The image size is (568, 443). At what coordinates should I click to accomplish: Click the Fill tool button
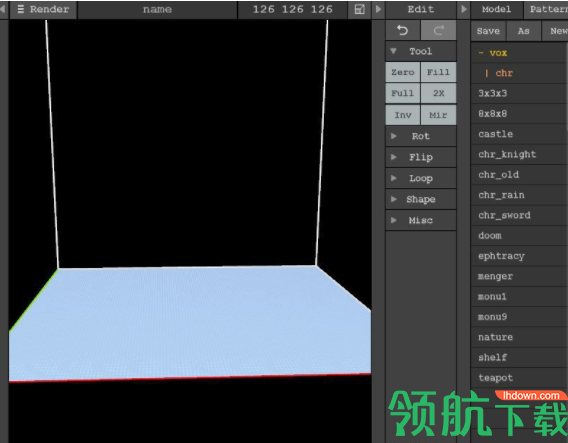(x=438, y=72)
